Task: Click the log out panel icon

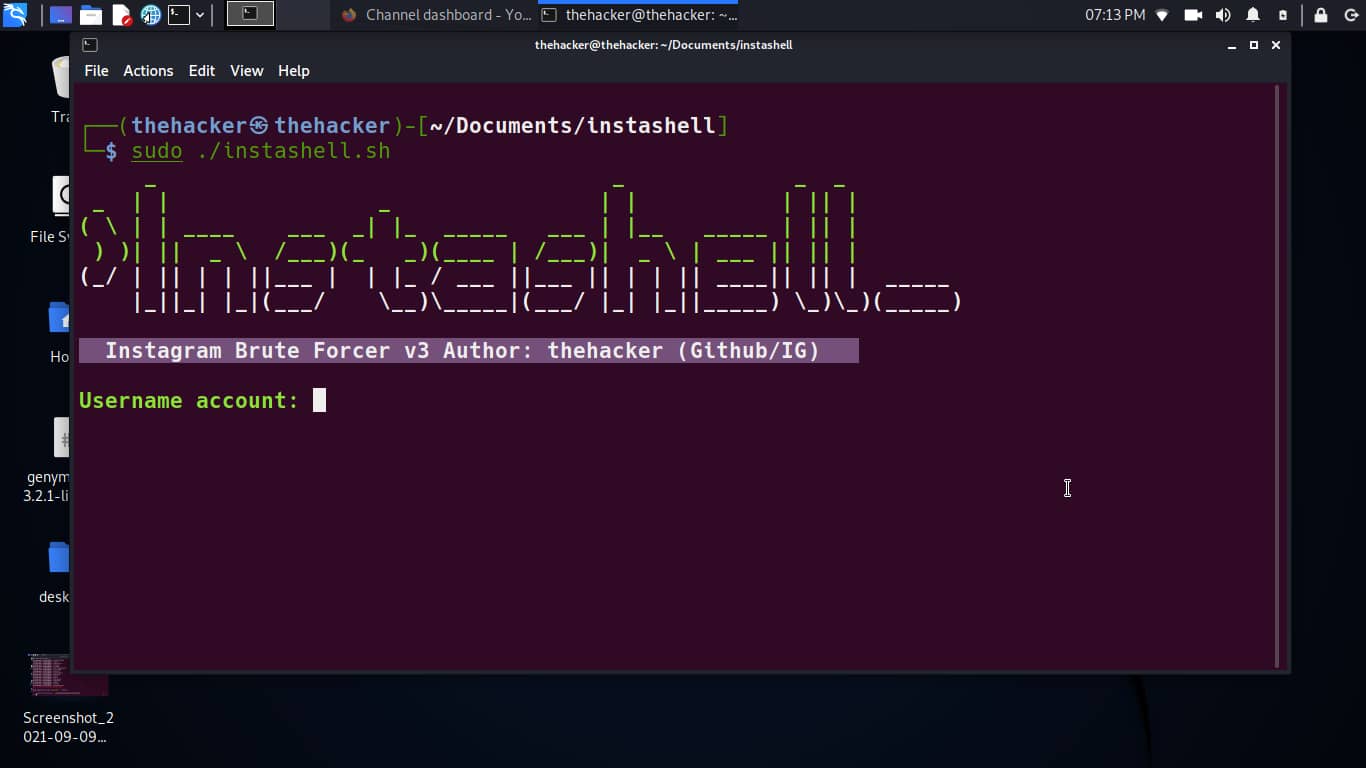Action: pos(1350,15)
